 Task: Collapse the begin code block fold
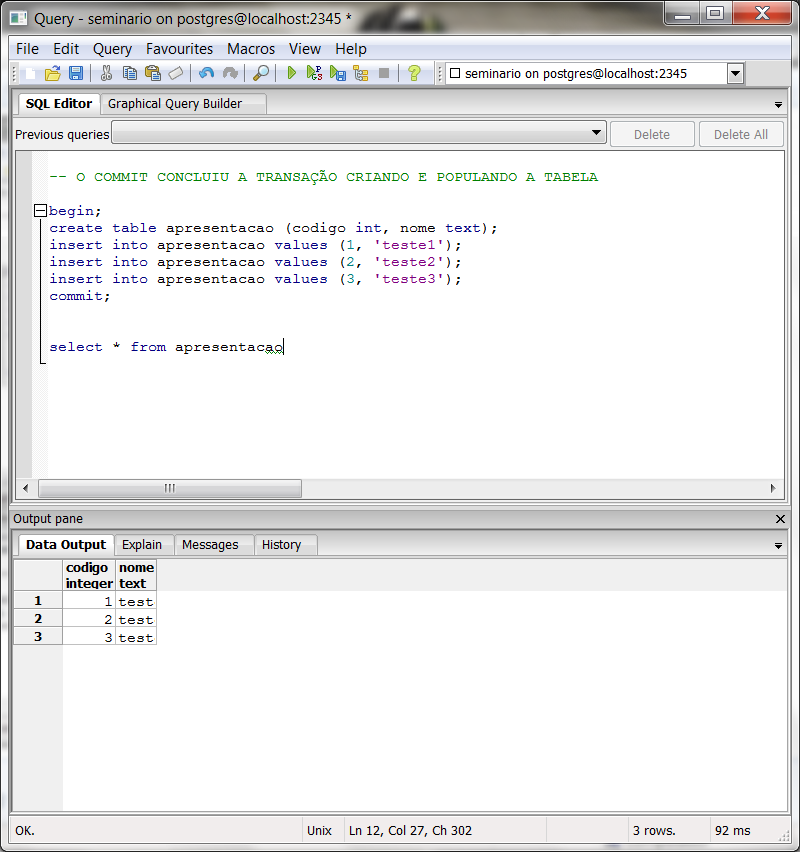(x=40, y=211)
